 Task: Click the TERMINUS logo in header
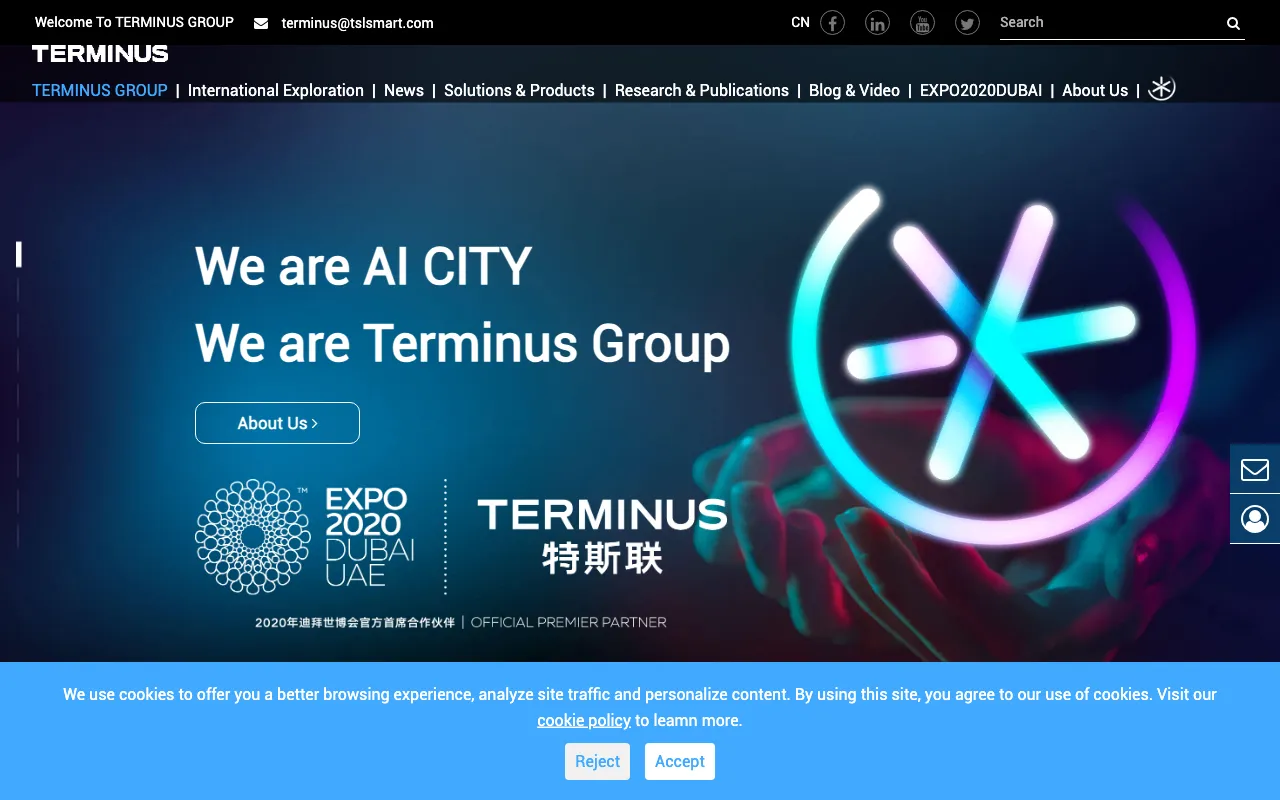(x=100, y=54)
